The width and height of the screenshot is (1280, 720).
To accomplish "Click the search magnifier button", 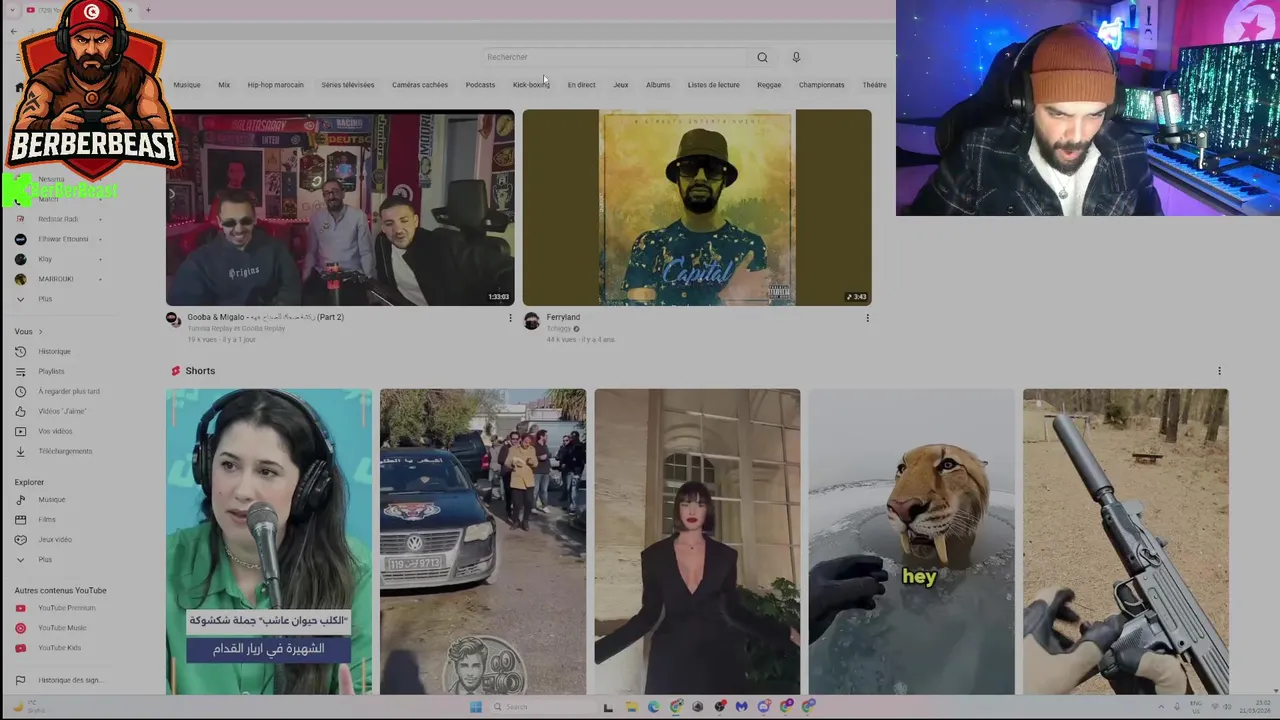I will (762, 57).
